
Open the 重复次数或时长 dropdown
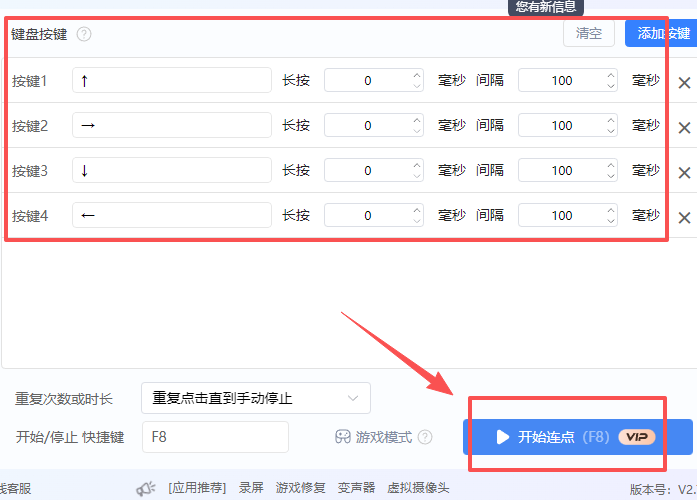[x=255, y=398]
